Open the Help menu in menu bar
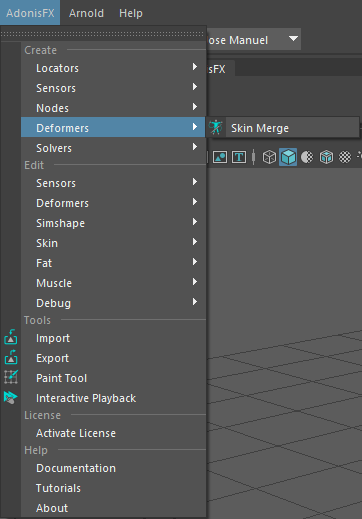362x519 pixels. coord(131,13)
